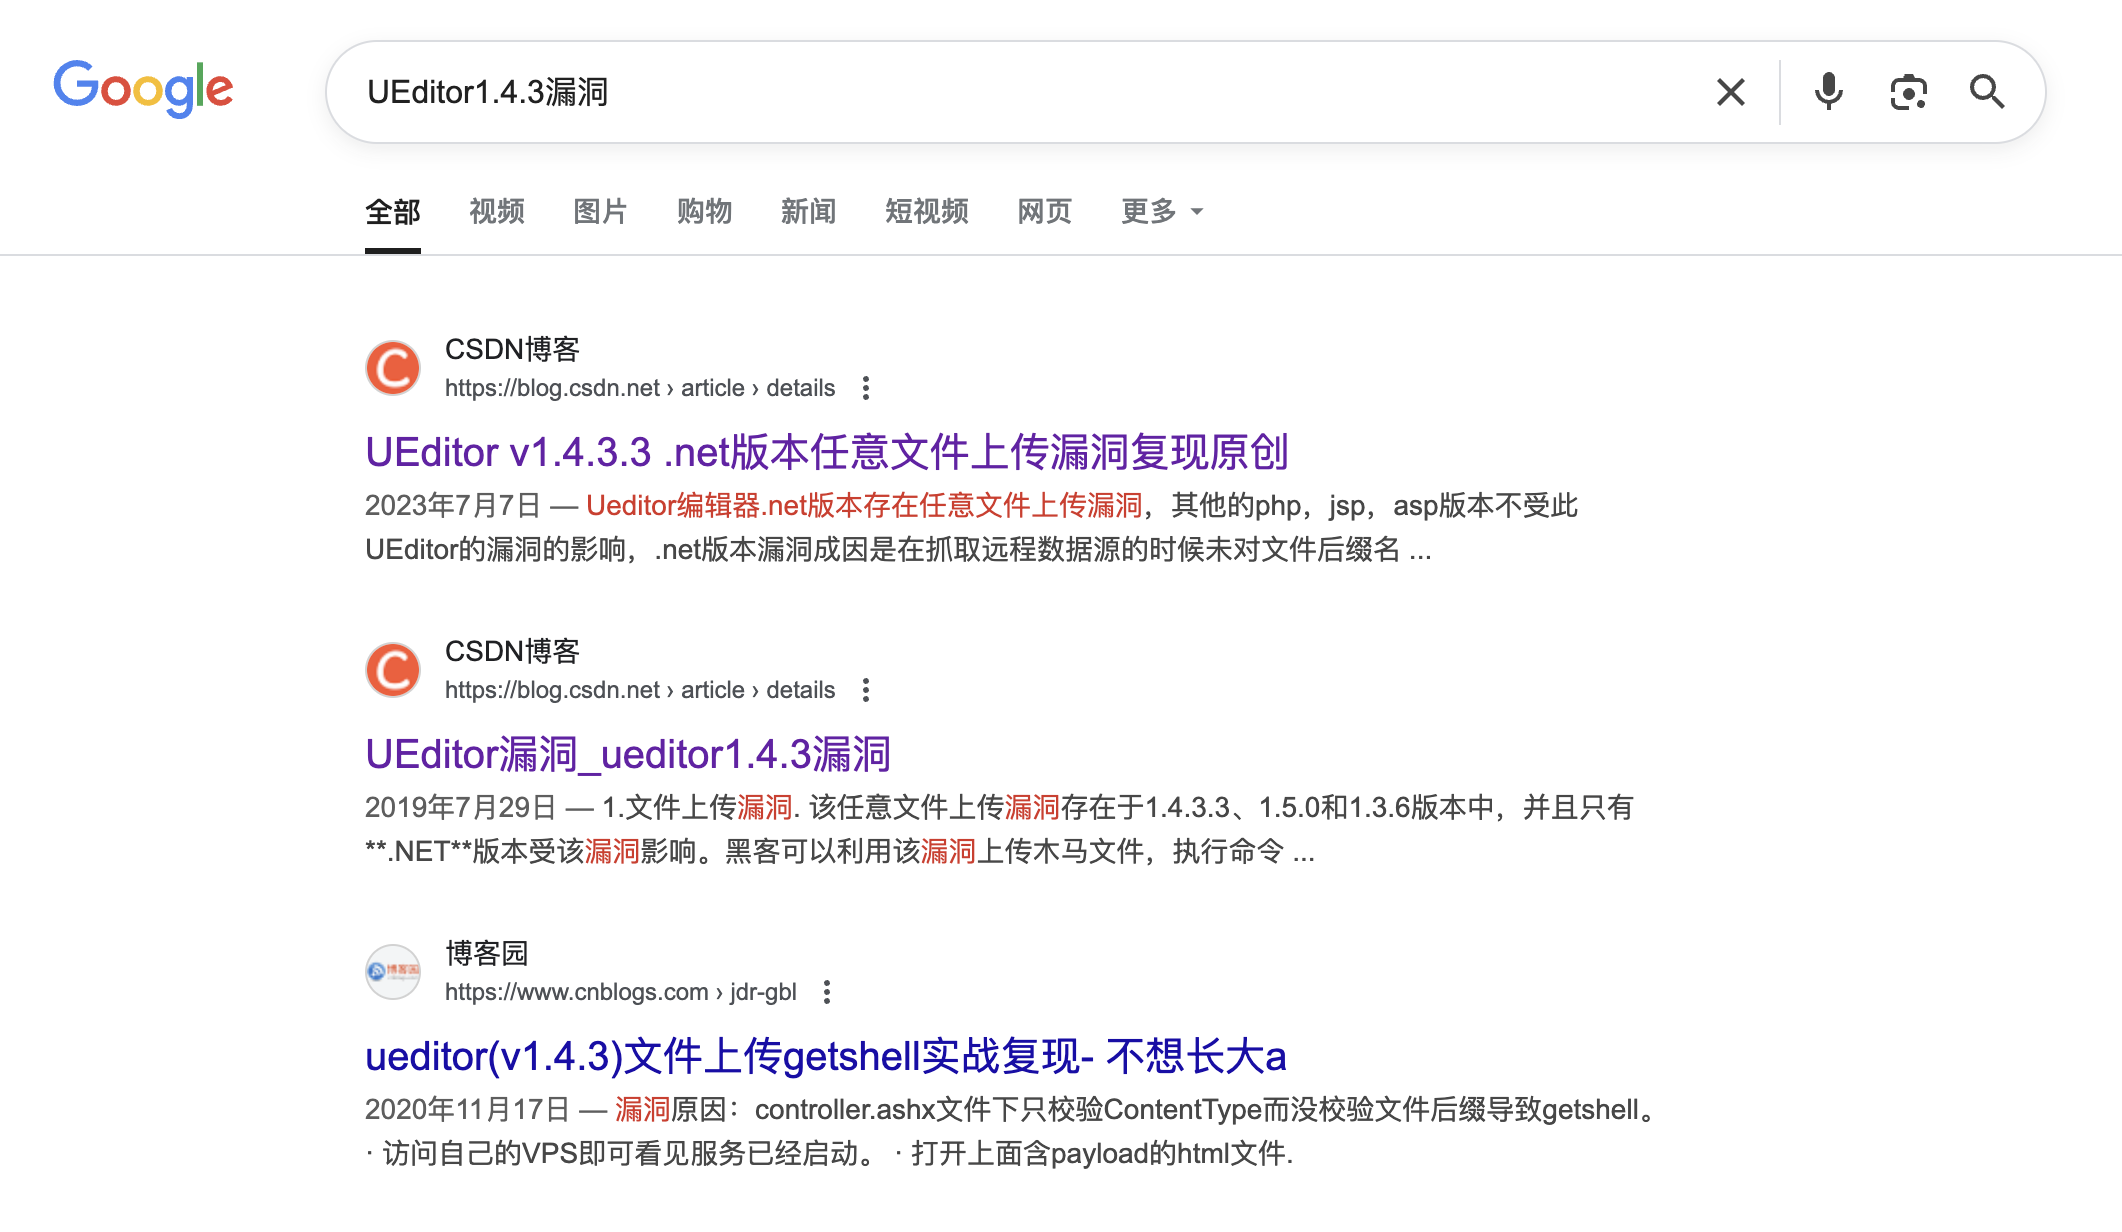Open search by image camera icon
The width and height of the screenshot is (2122, 1232).
click(x=1908, y=92)
